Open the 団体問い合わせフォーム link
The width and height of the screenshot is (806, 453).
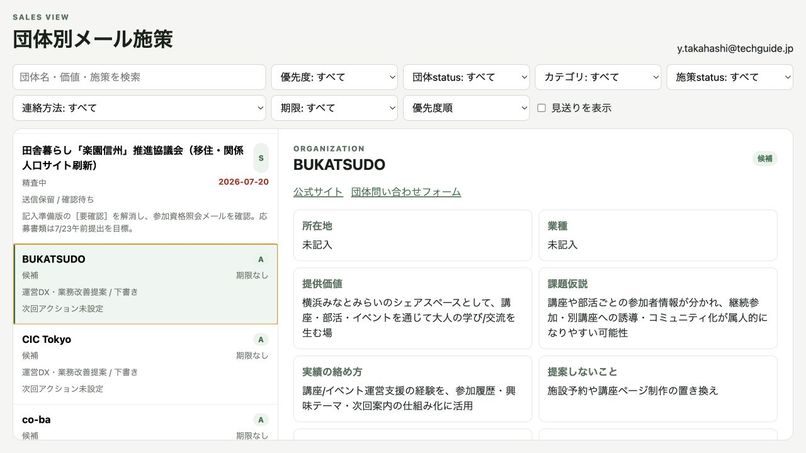coord(406,192)
